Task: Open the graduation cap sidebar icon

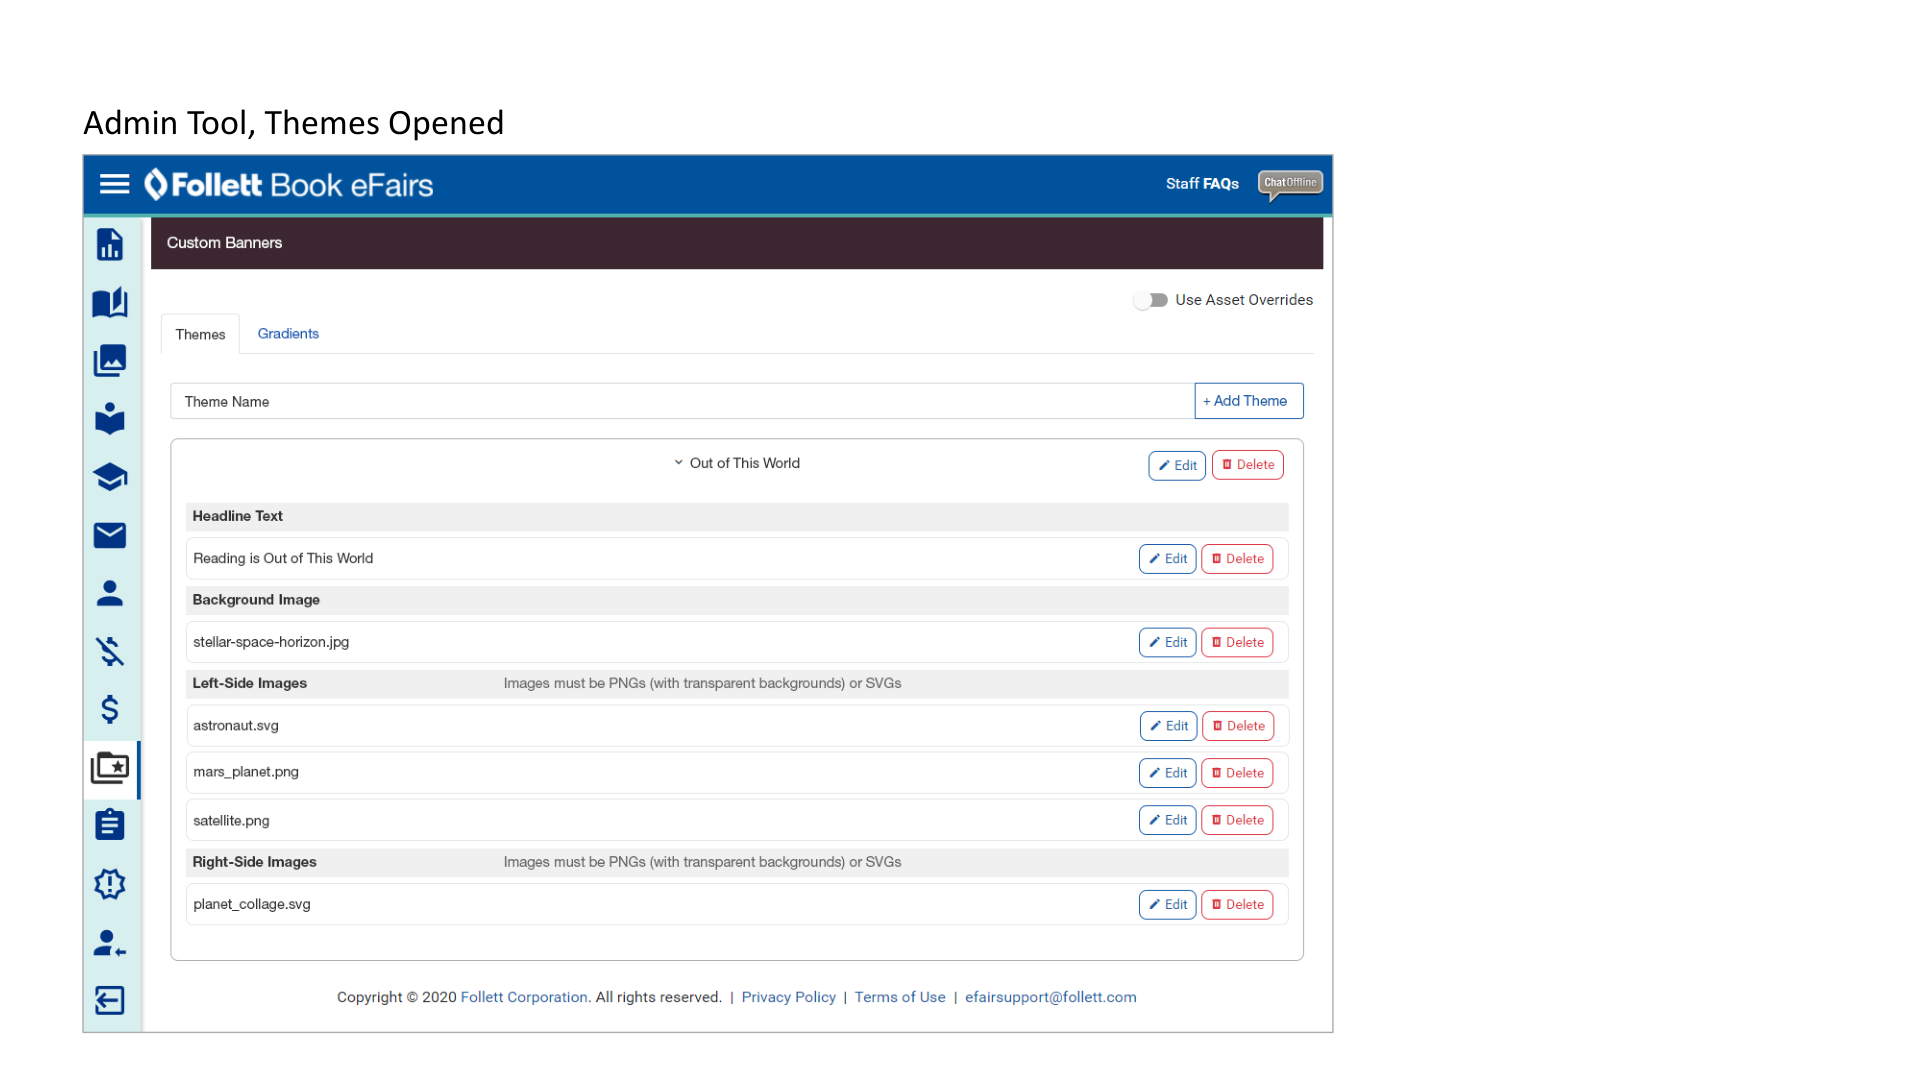Action: point(110,477)
